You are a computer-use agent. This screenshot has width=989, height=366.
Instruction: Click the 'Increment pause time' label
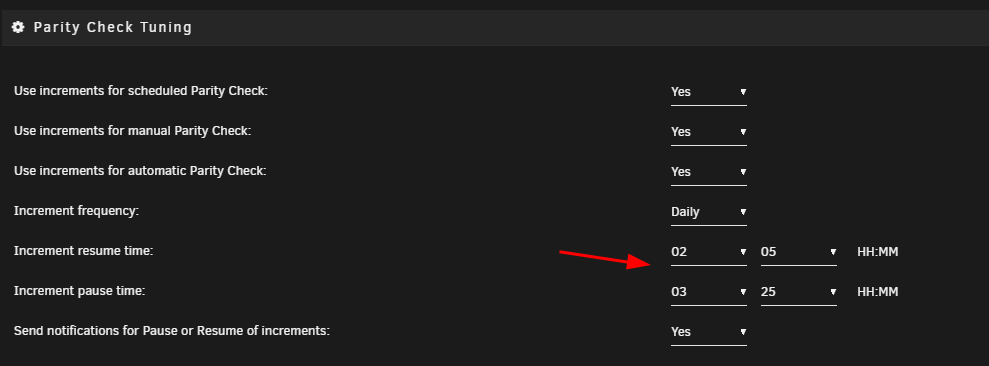(79, 291)
